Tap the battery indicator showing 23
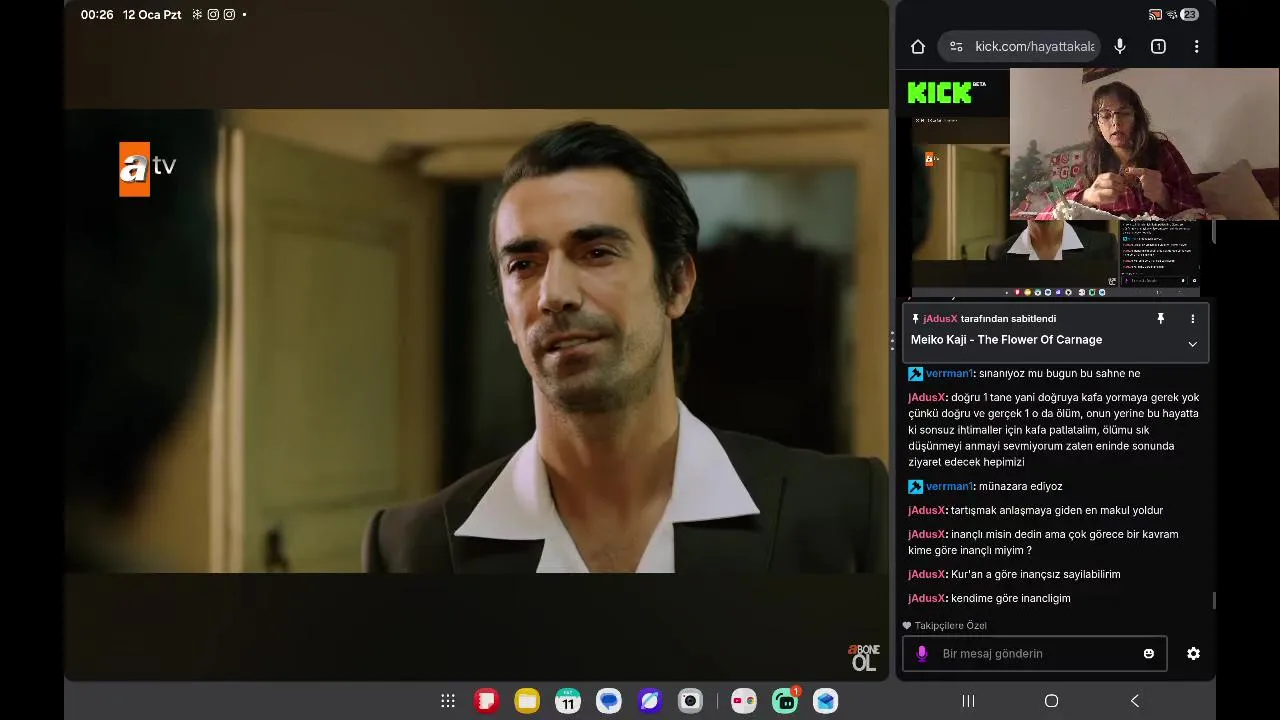1280x720 pixels. pyautogui.click(x=1189, y=15)
